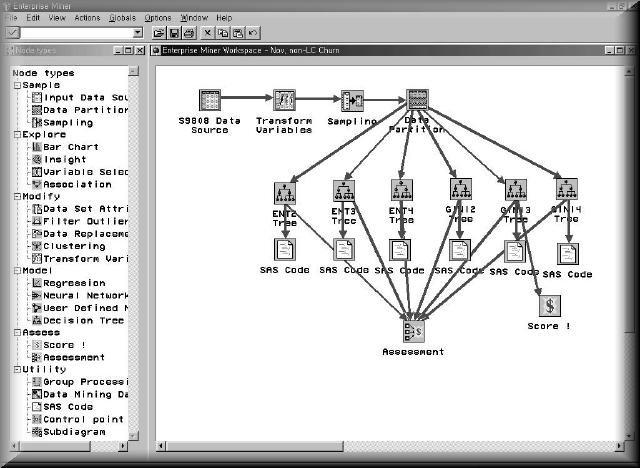Image resolution: width=640 pixels, height=468 pixels.
Task: Click the Paste toolbar icon
Action: [x=238, y=33]
